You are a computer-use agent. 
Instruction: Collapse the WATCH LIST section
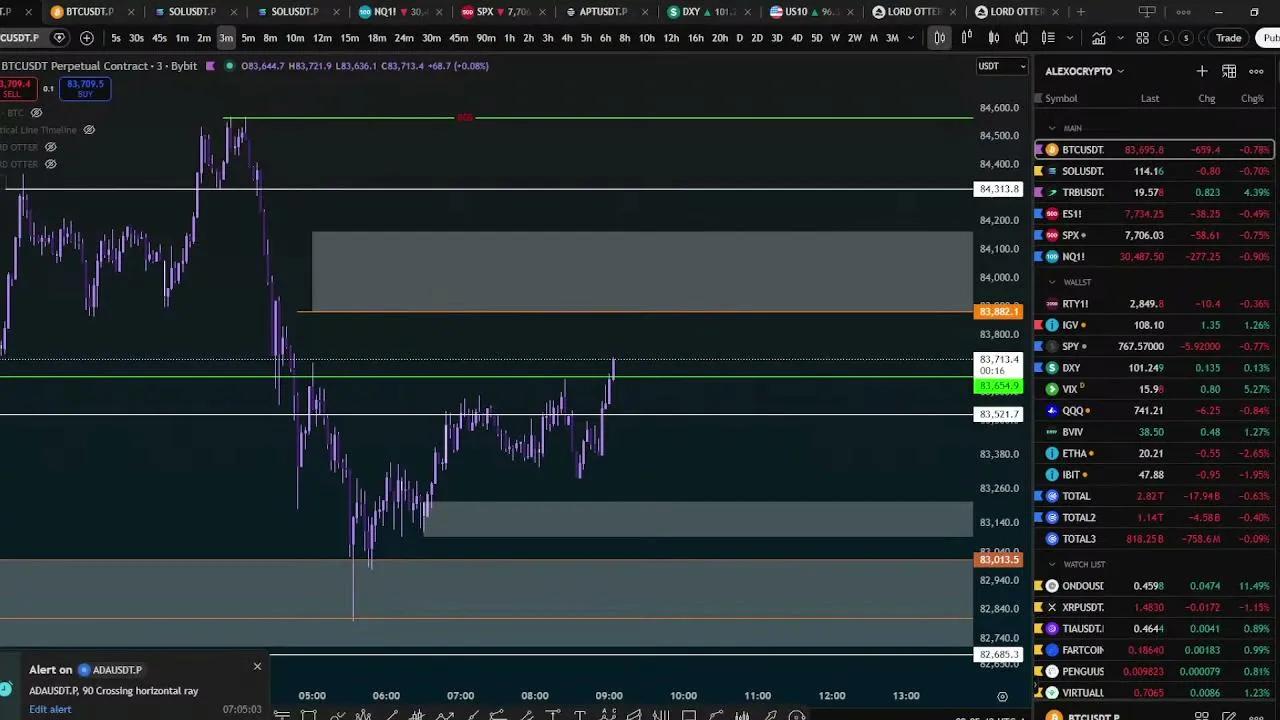1052,565
